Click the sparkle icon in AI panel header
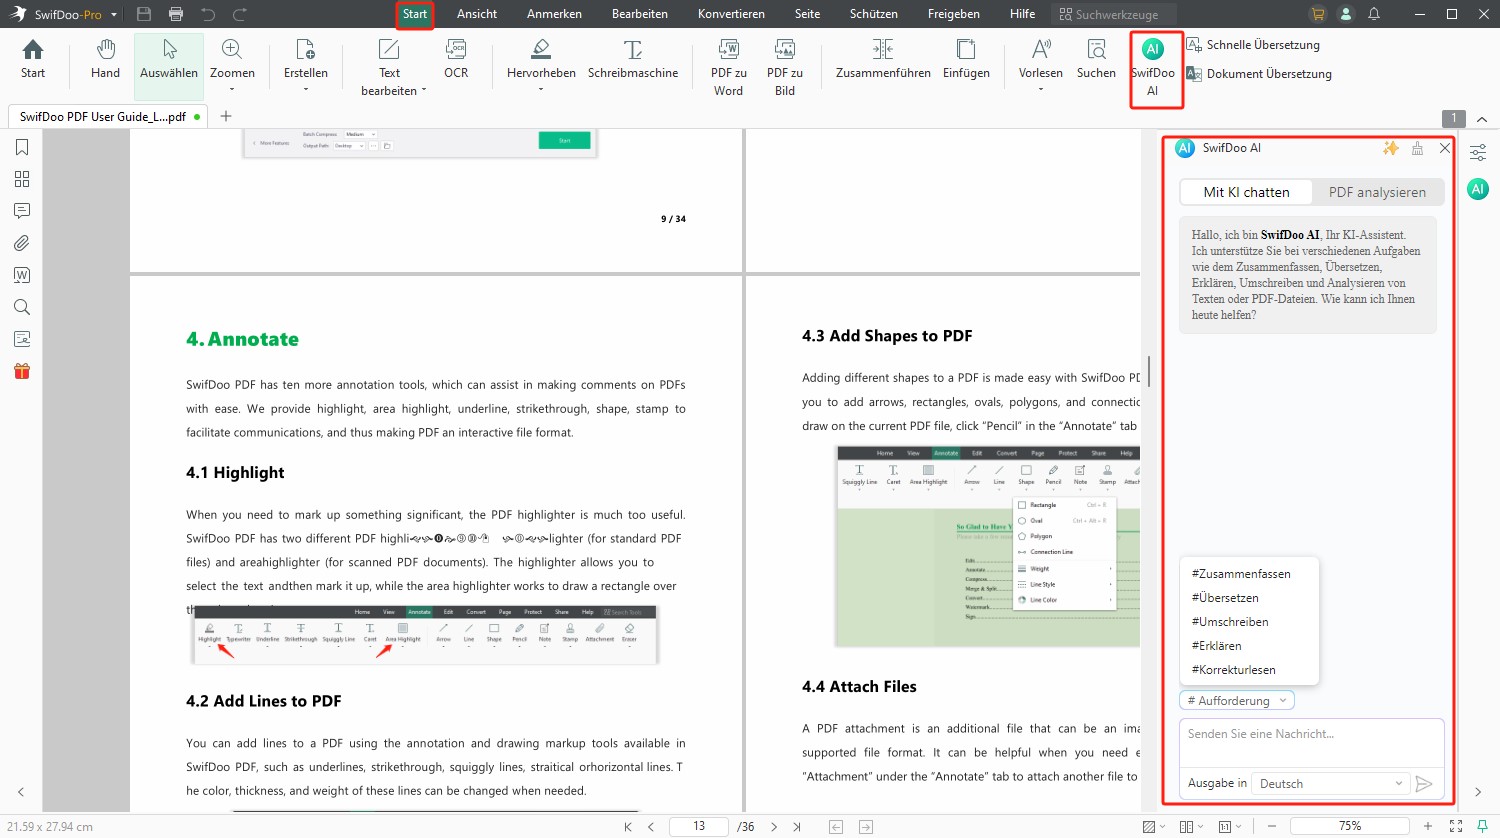The image size is (1500, 838). click(x=1391, y=148)
